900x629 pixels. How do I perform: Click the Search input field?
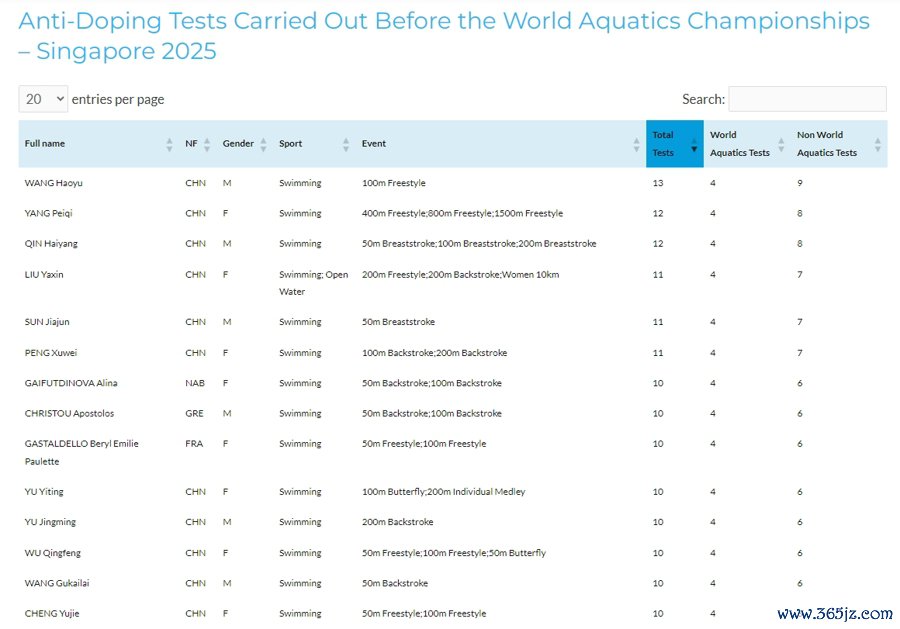(808, 99)
